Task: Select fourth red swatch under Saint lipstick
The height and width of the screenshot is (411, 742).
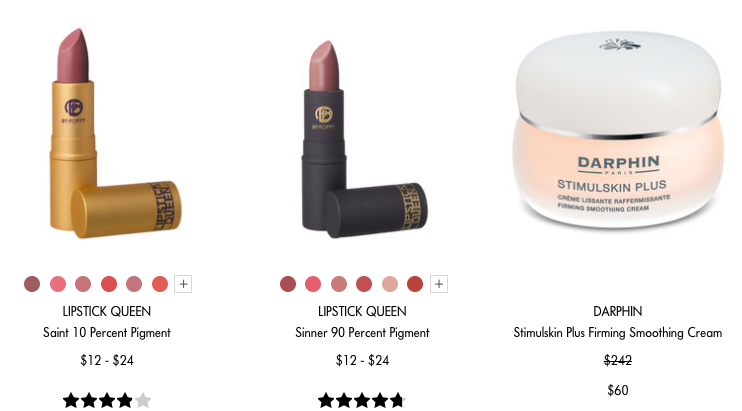Action: [x=109, y=284]
